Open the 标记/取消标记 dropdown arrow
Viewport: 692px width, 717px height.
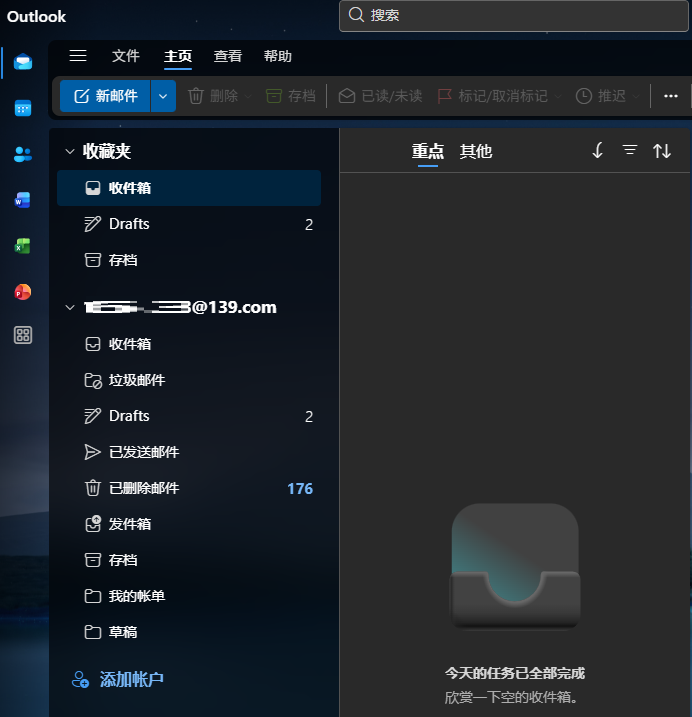point(558,96)
